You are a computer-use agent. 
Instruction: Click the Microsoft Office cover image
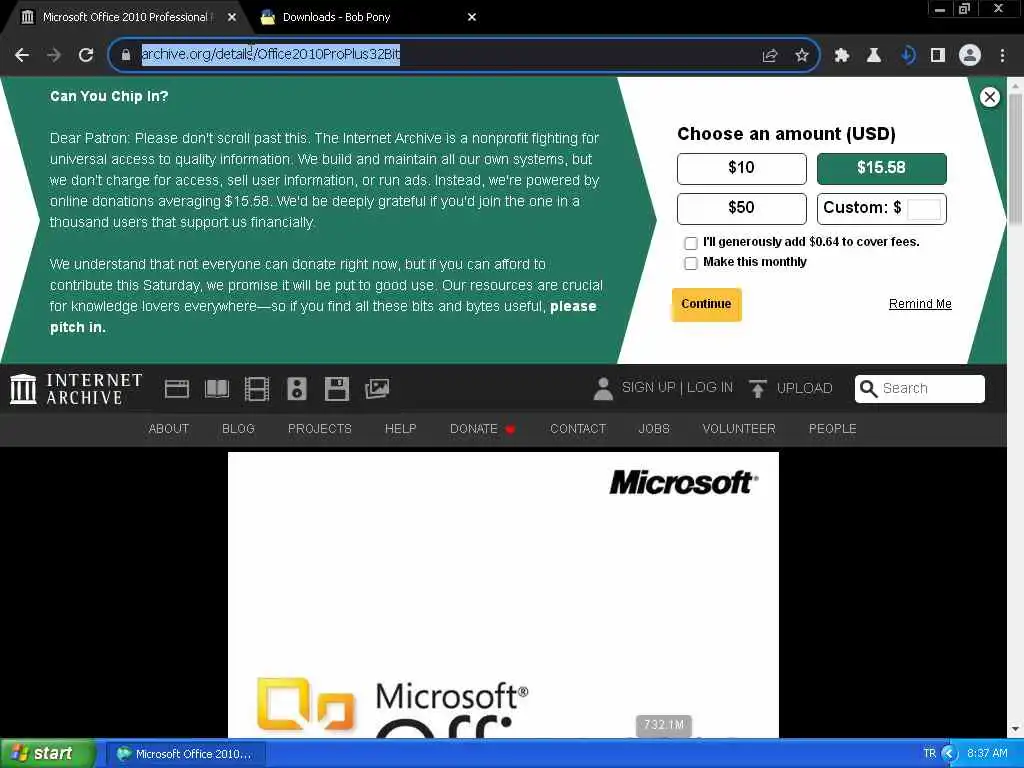(x=503, y=594)
